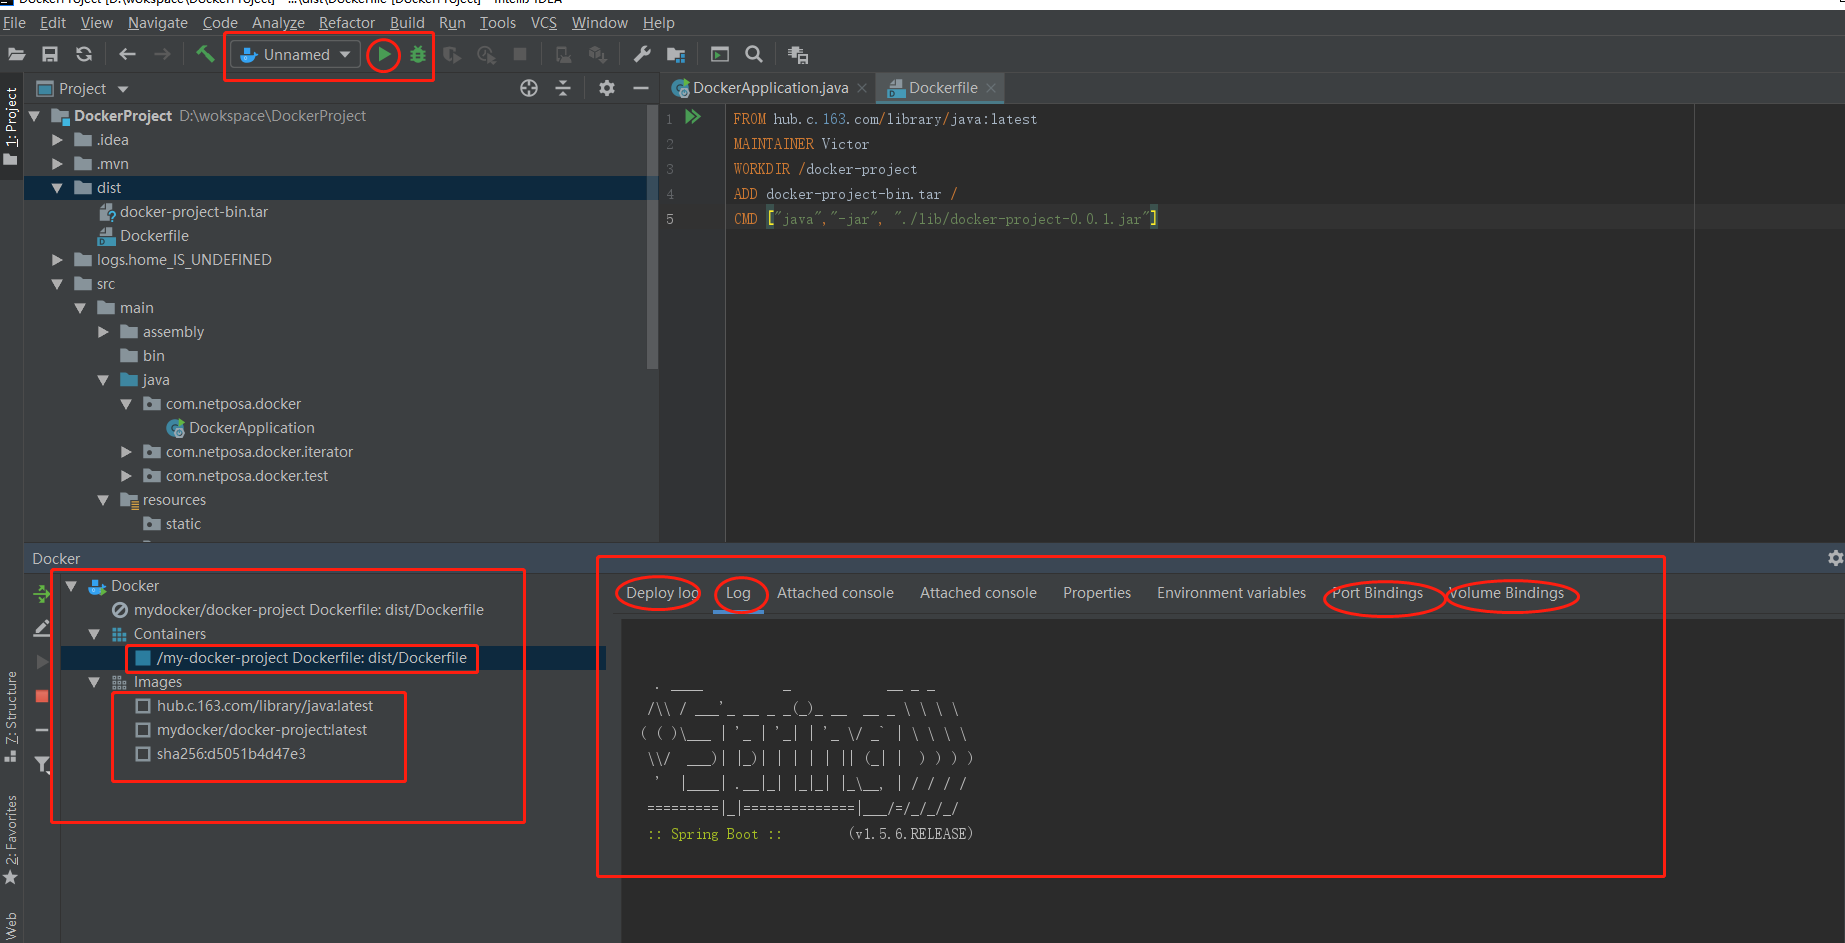The width and height of the screenshot is (1845, 943).
Task: Open Settings with the wrench icon
Action: pos(642,54)
